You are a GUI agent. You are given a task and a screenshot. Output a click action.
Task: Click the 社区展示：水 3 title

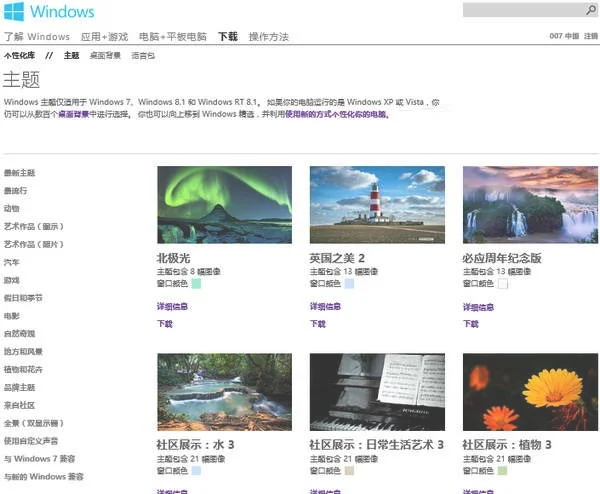(x=195, y=445)
